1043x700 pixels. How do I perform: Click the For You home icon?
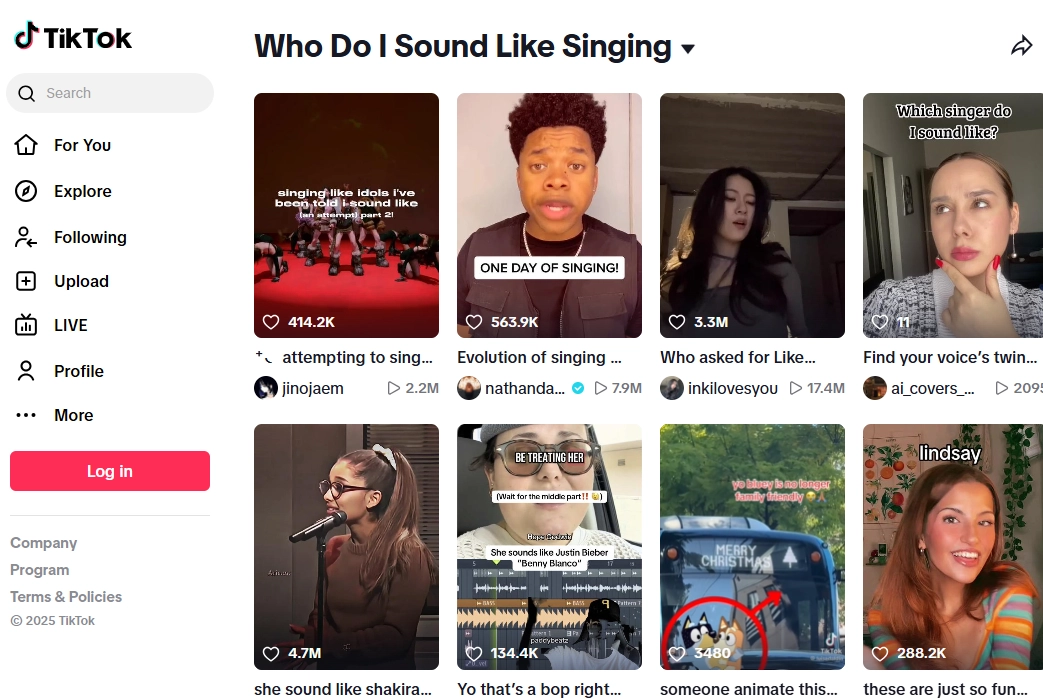click(x=26, y=145)
